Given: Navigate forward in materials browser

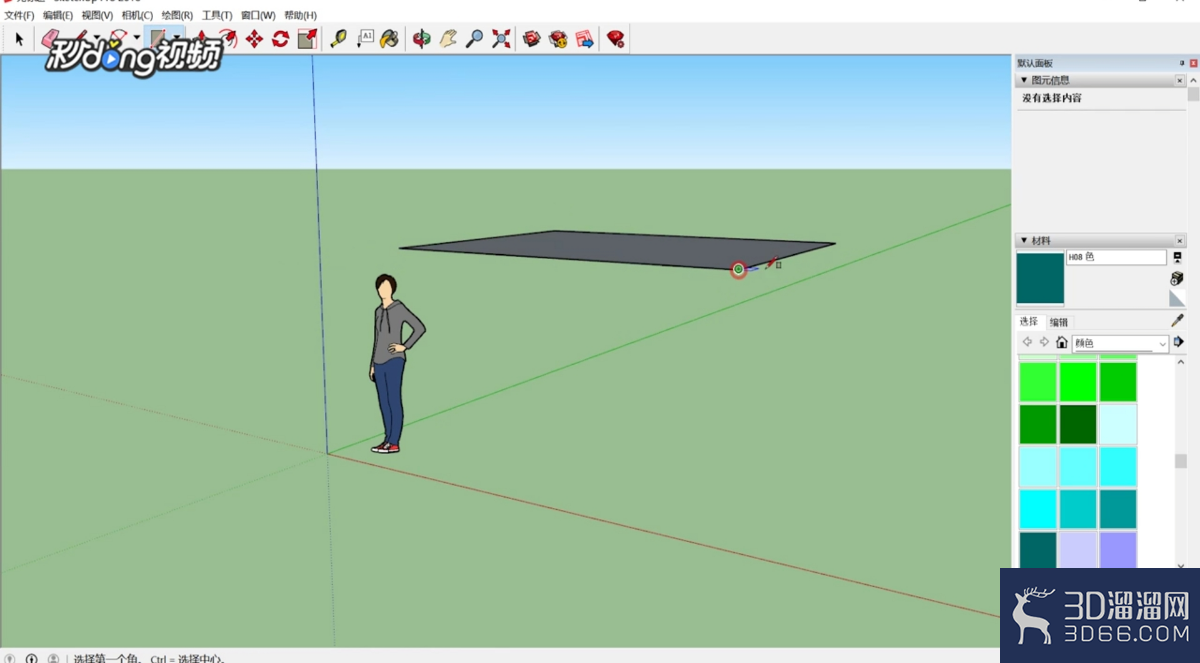Looking at the screenshot, I should 1044,343.
